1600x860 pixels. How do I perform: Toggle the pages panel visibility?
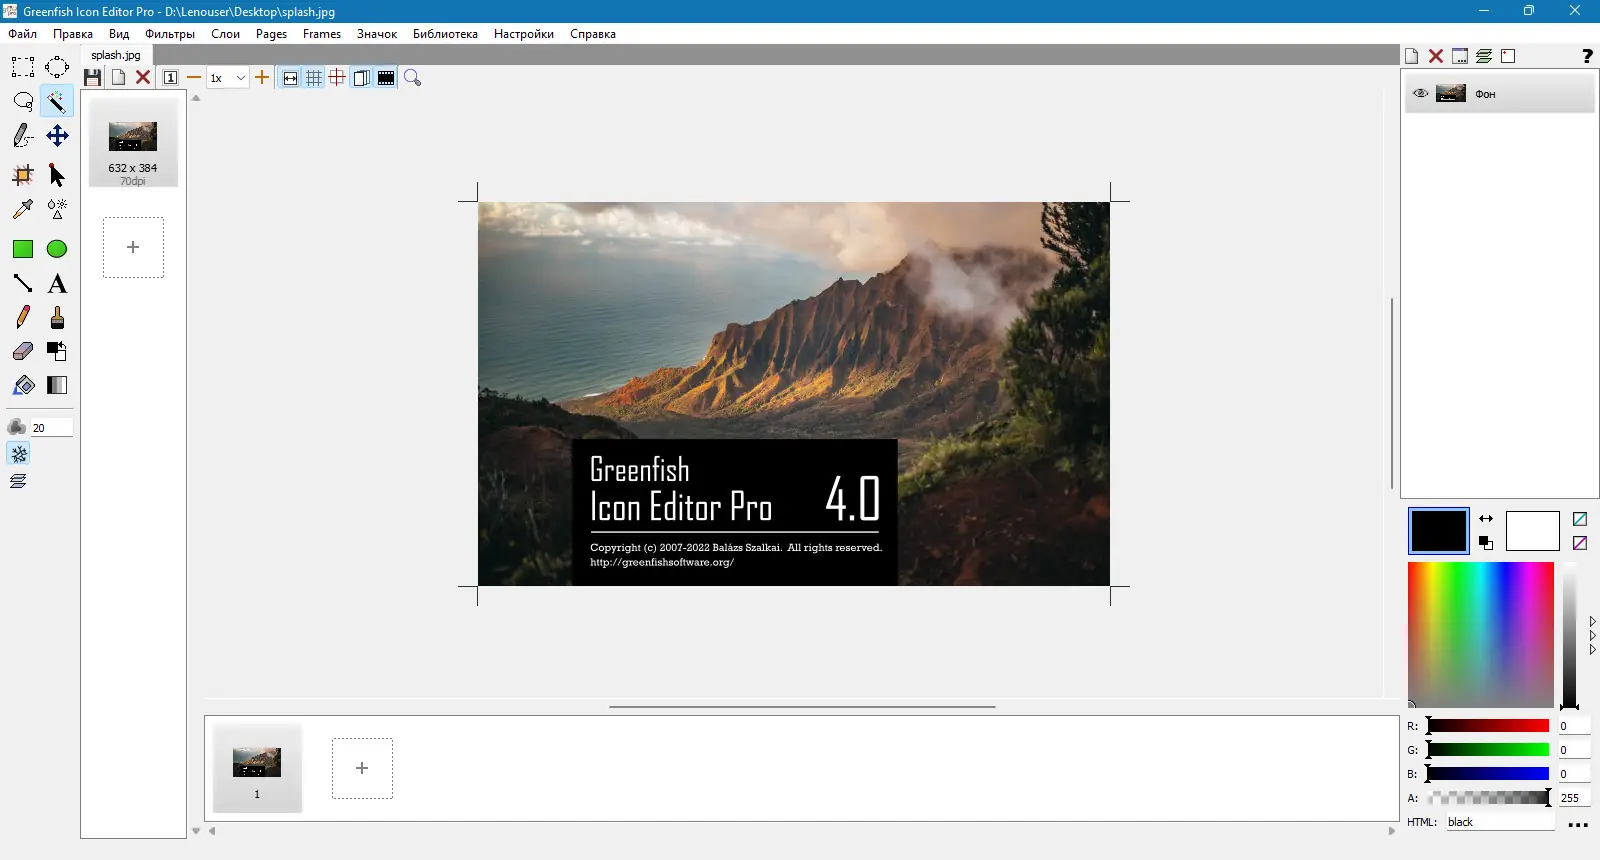(362, 78)
